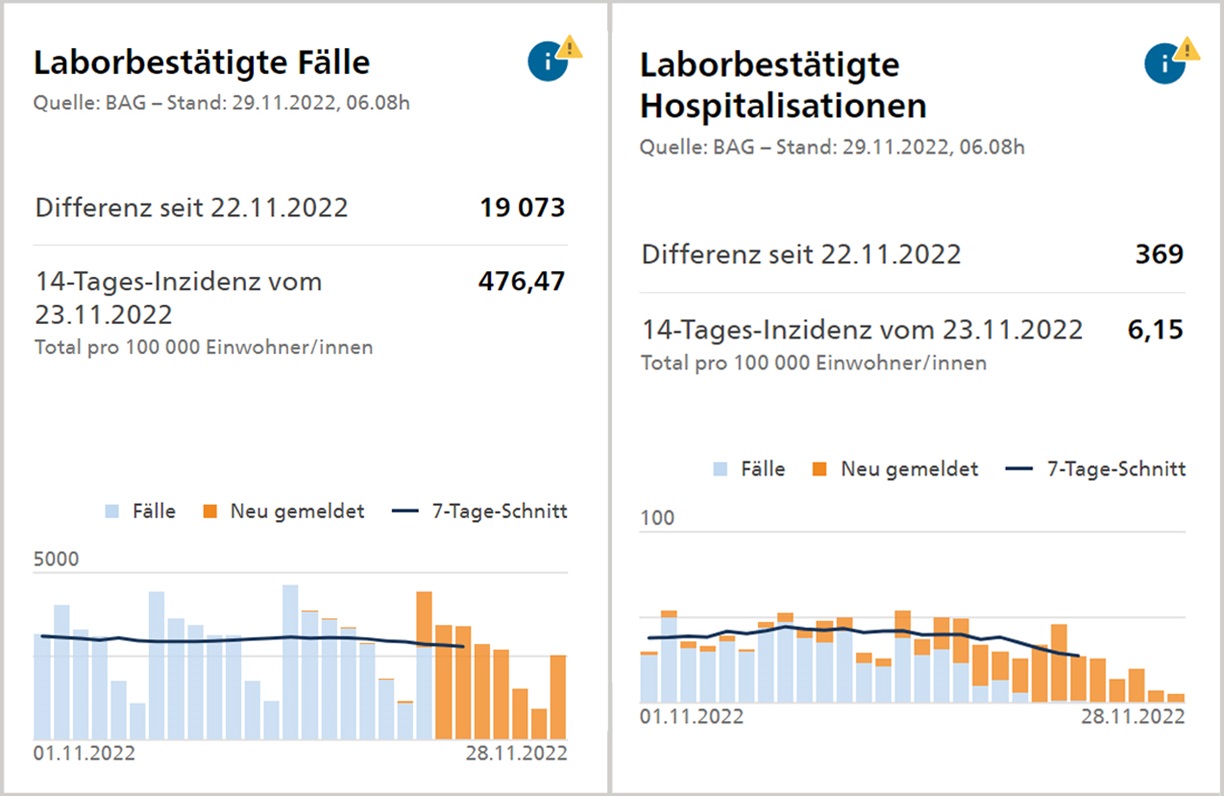Click 01.11.2022 date label under cases chart

tap(84, 753)
